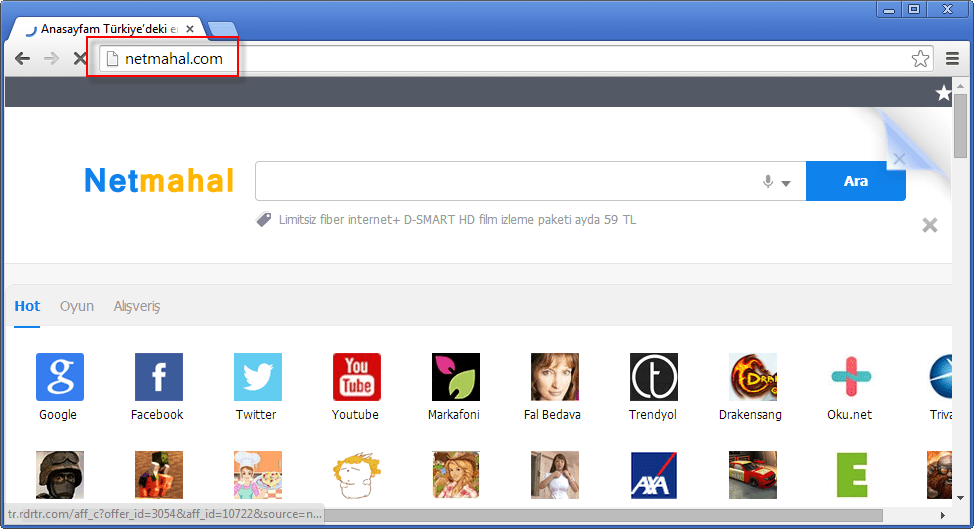Close the Anasayfam browser tab
This screenshot has height=529, width=974.
tap(190, 29)
